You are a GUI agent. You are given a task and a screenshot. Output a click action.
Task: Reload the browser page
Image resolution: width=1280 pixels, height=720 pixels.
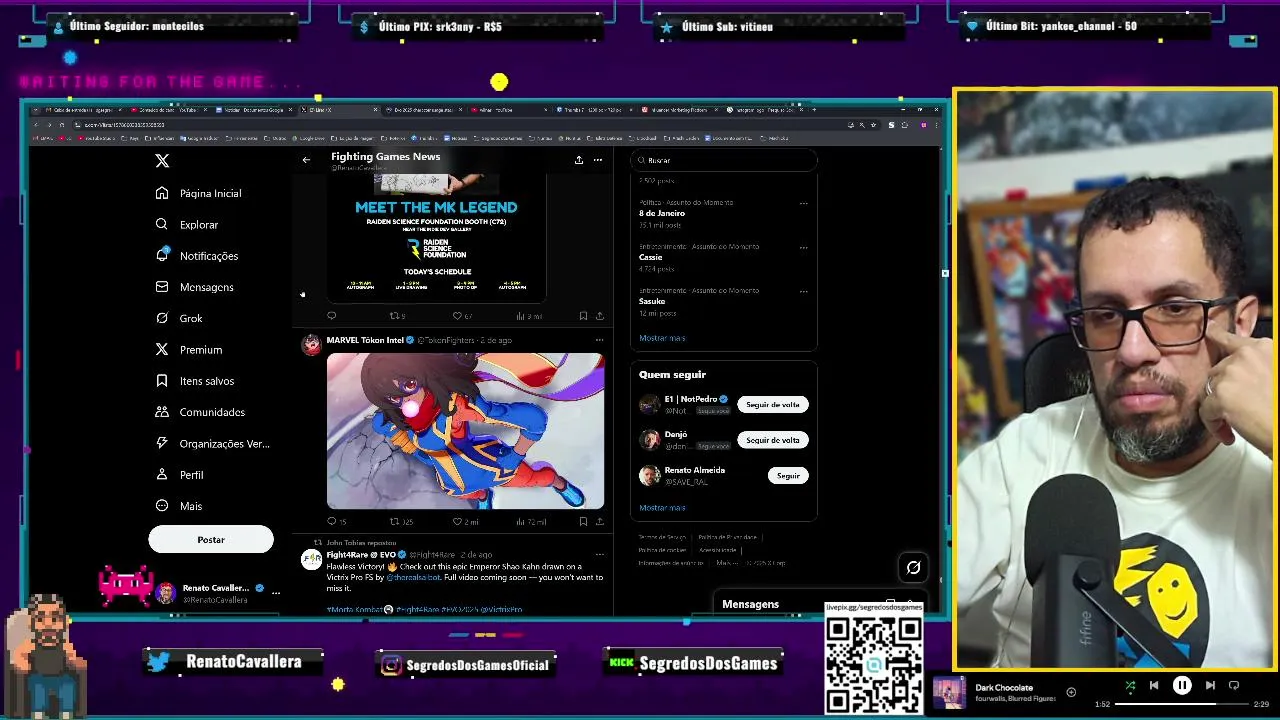[x=61, y=125]
